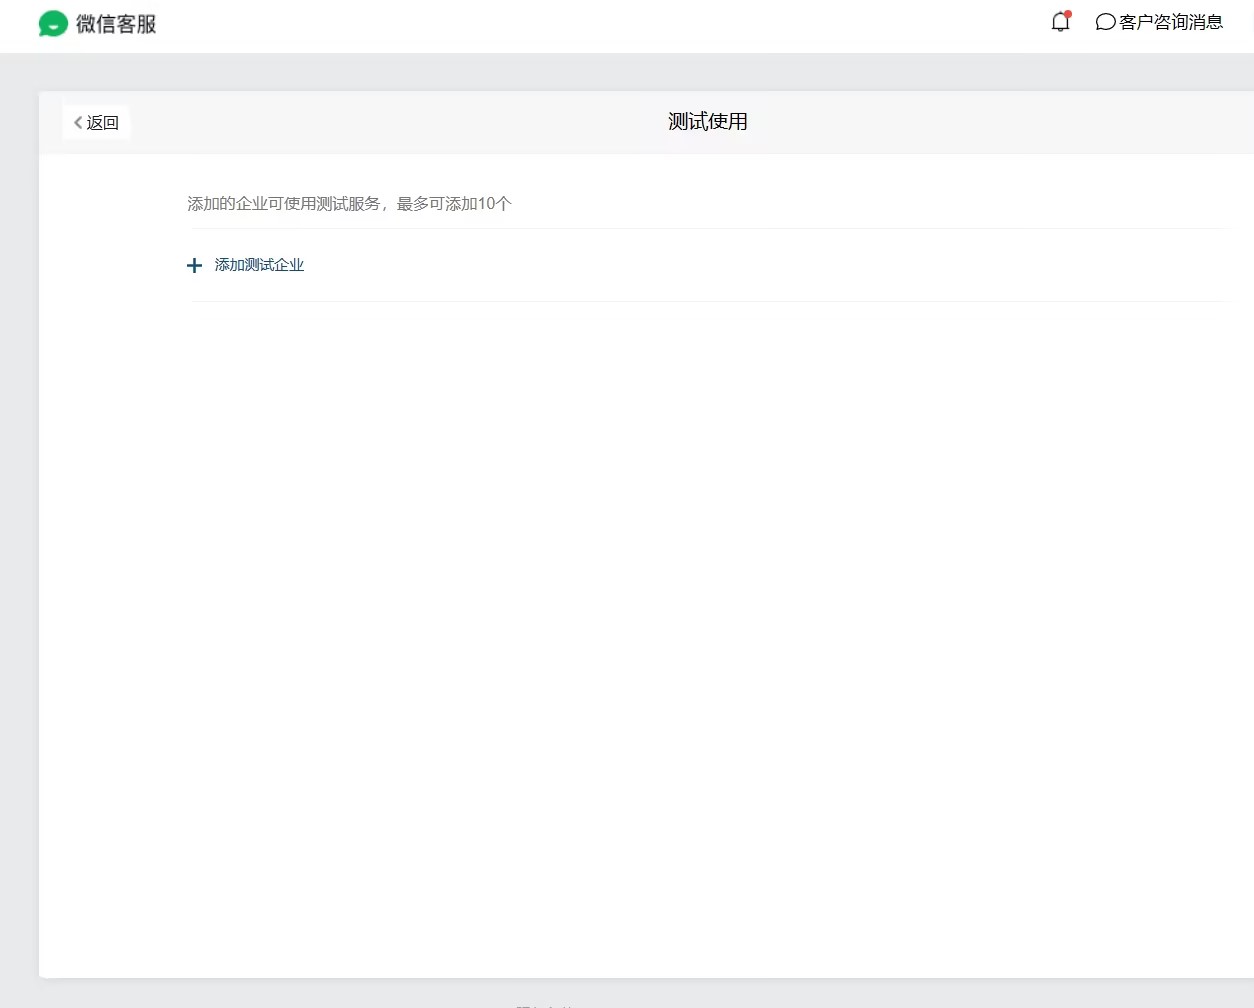Click the 最多可添加10个 limit text
The image size is (1254, 1008).
(454, 204)
